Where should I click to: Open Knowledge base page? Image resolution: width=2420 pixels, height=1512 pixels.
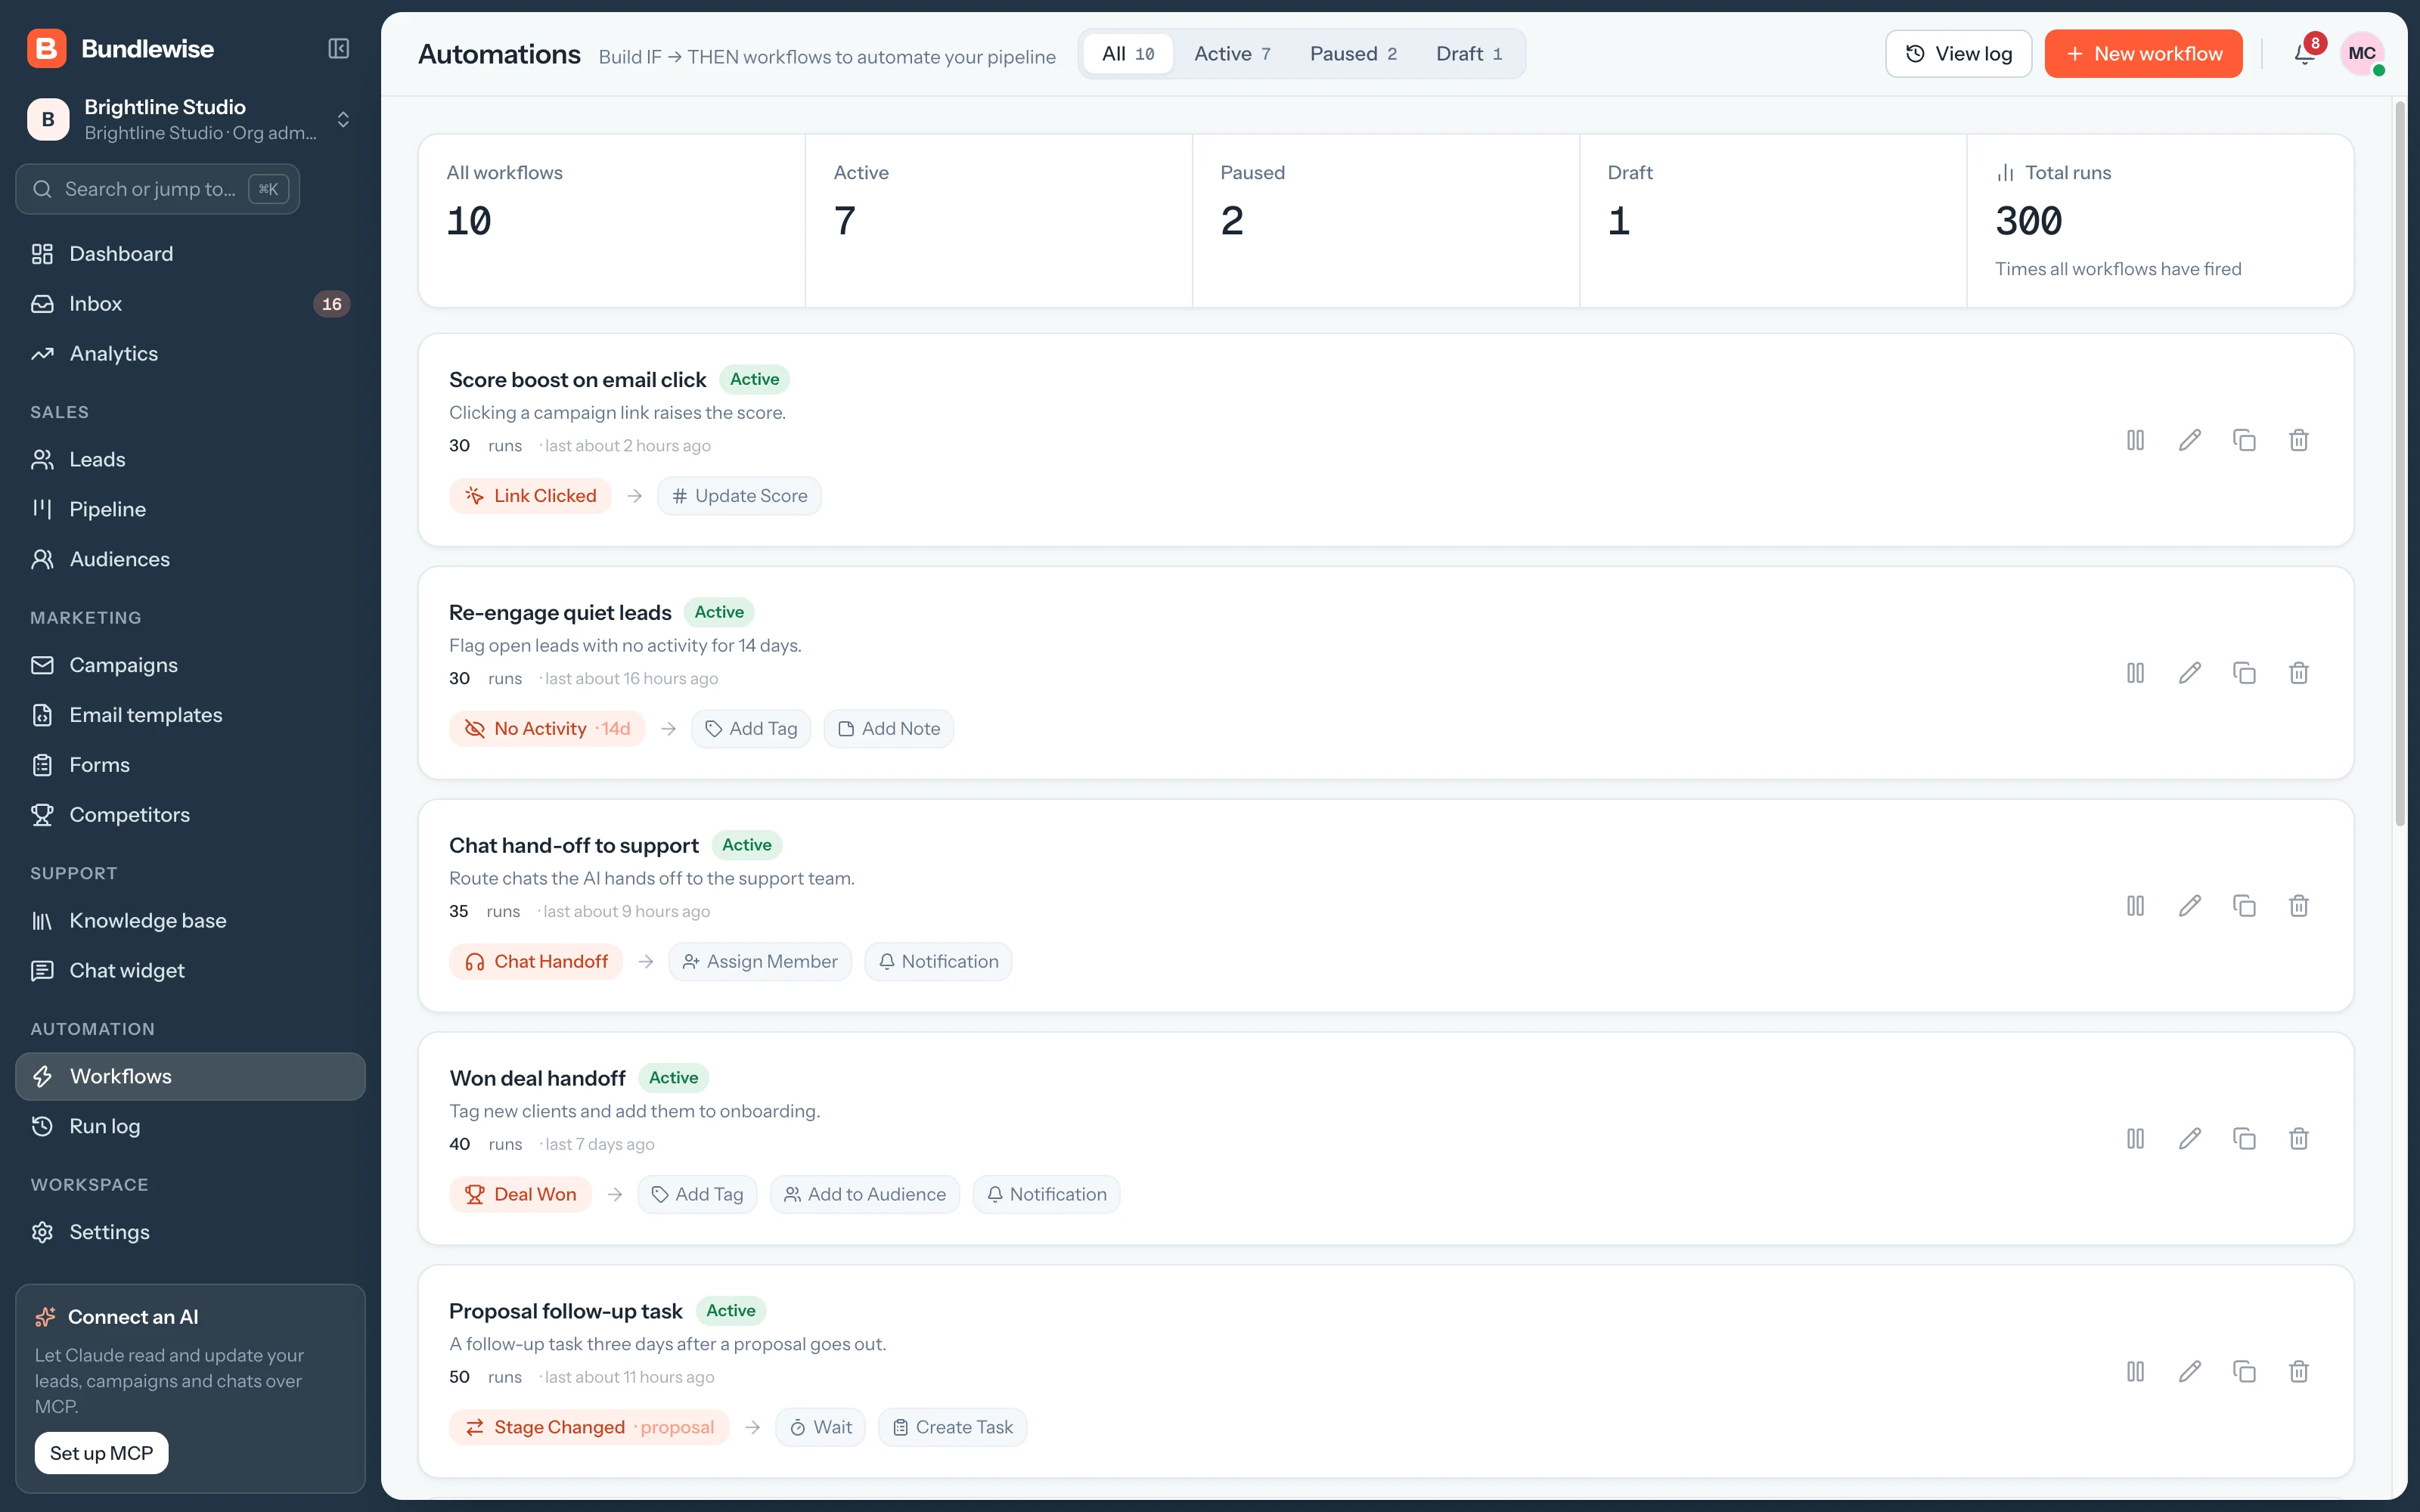[190, 920]
